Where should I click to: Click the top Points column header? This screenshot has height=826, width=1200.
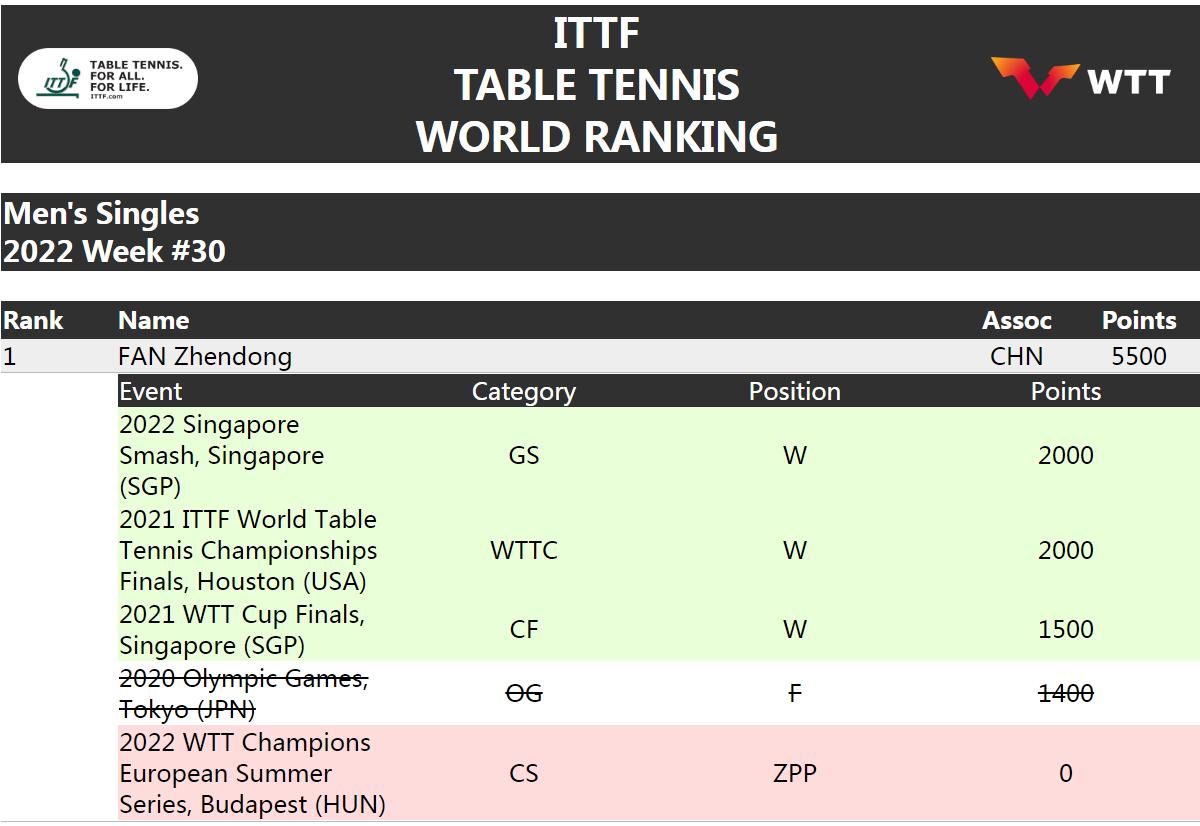tap(1138, 320)
